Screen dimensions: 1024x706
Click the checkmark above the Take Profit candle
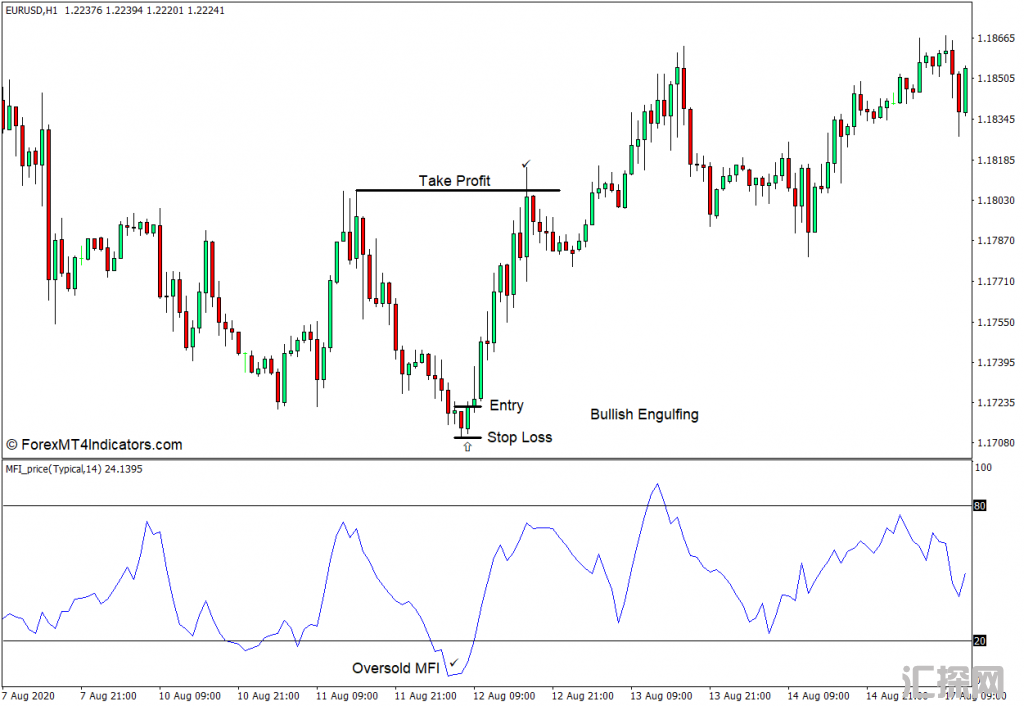point(527,162)
